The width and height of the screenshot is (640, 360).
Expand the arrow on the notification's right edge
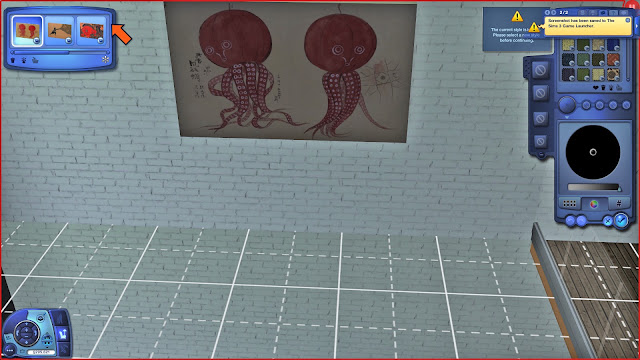[x=636, y=26]
